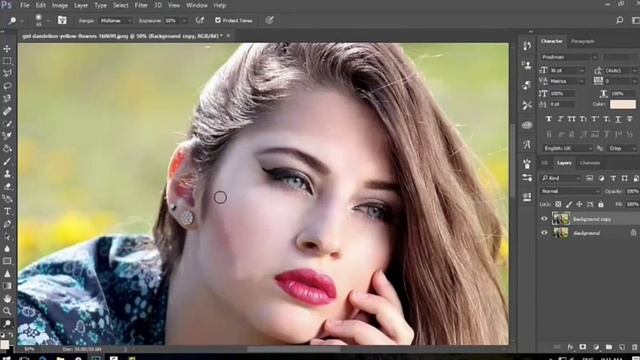This screenshot has height=360, width=640.
Task: Select the Rectangular Marquee tool
Action: click(x=7, y=61)
